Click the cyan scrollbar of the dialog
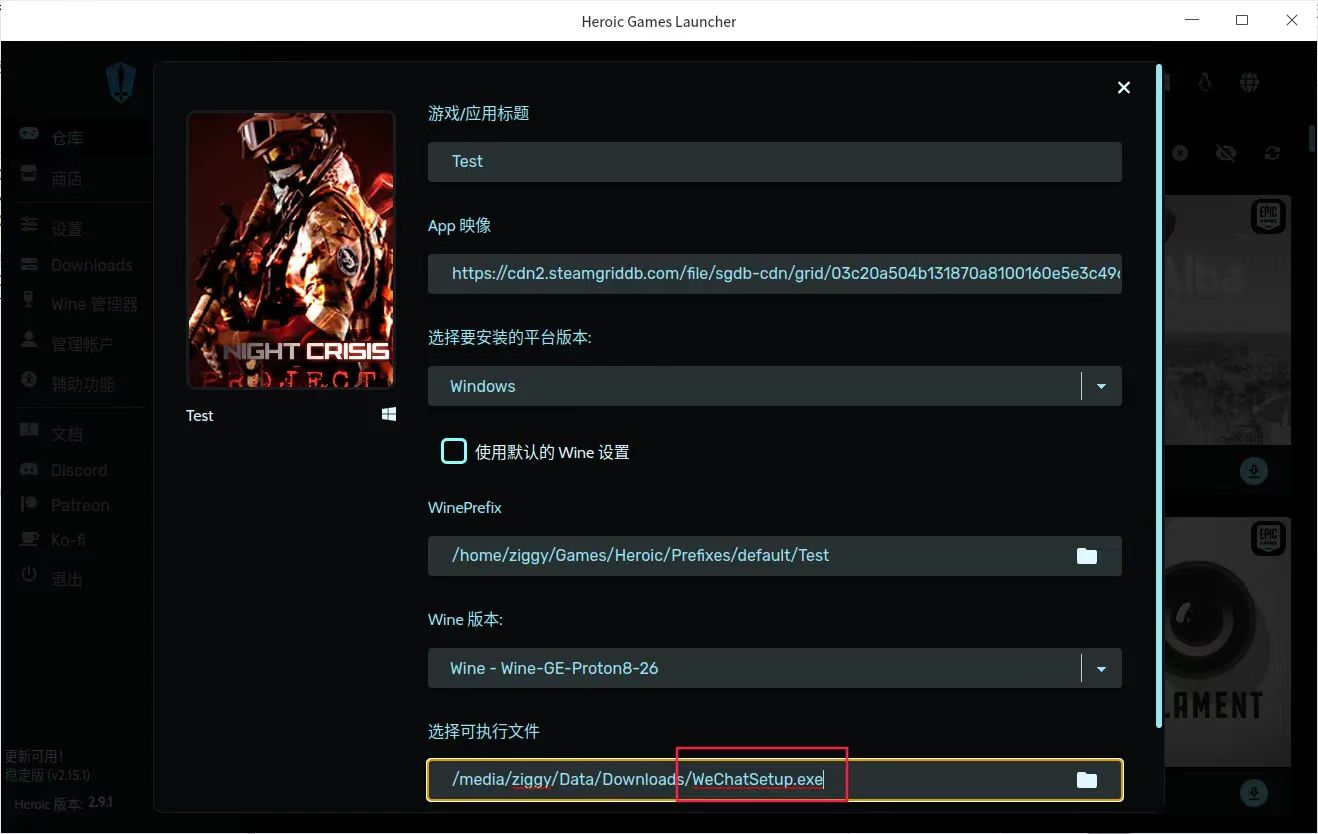 click(1159, 395)
